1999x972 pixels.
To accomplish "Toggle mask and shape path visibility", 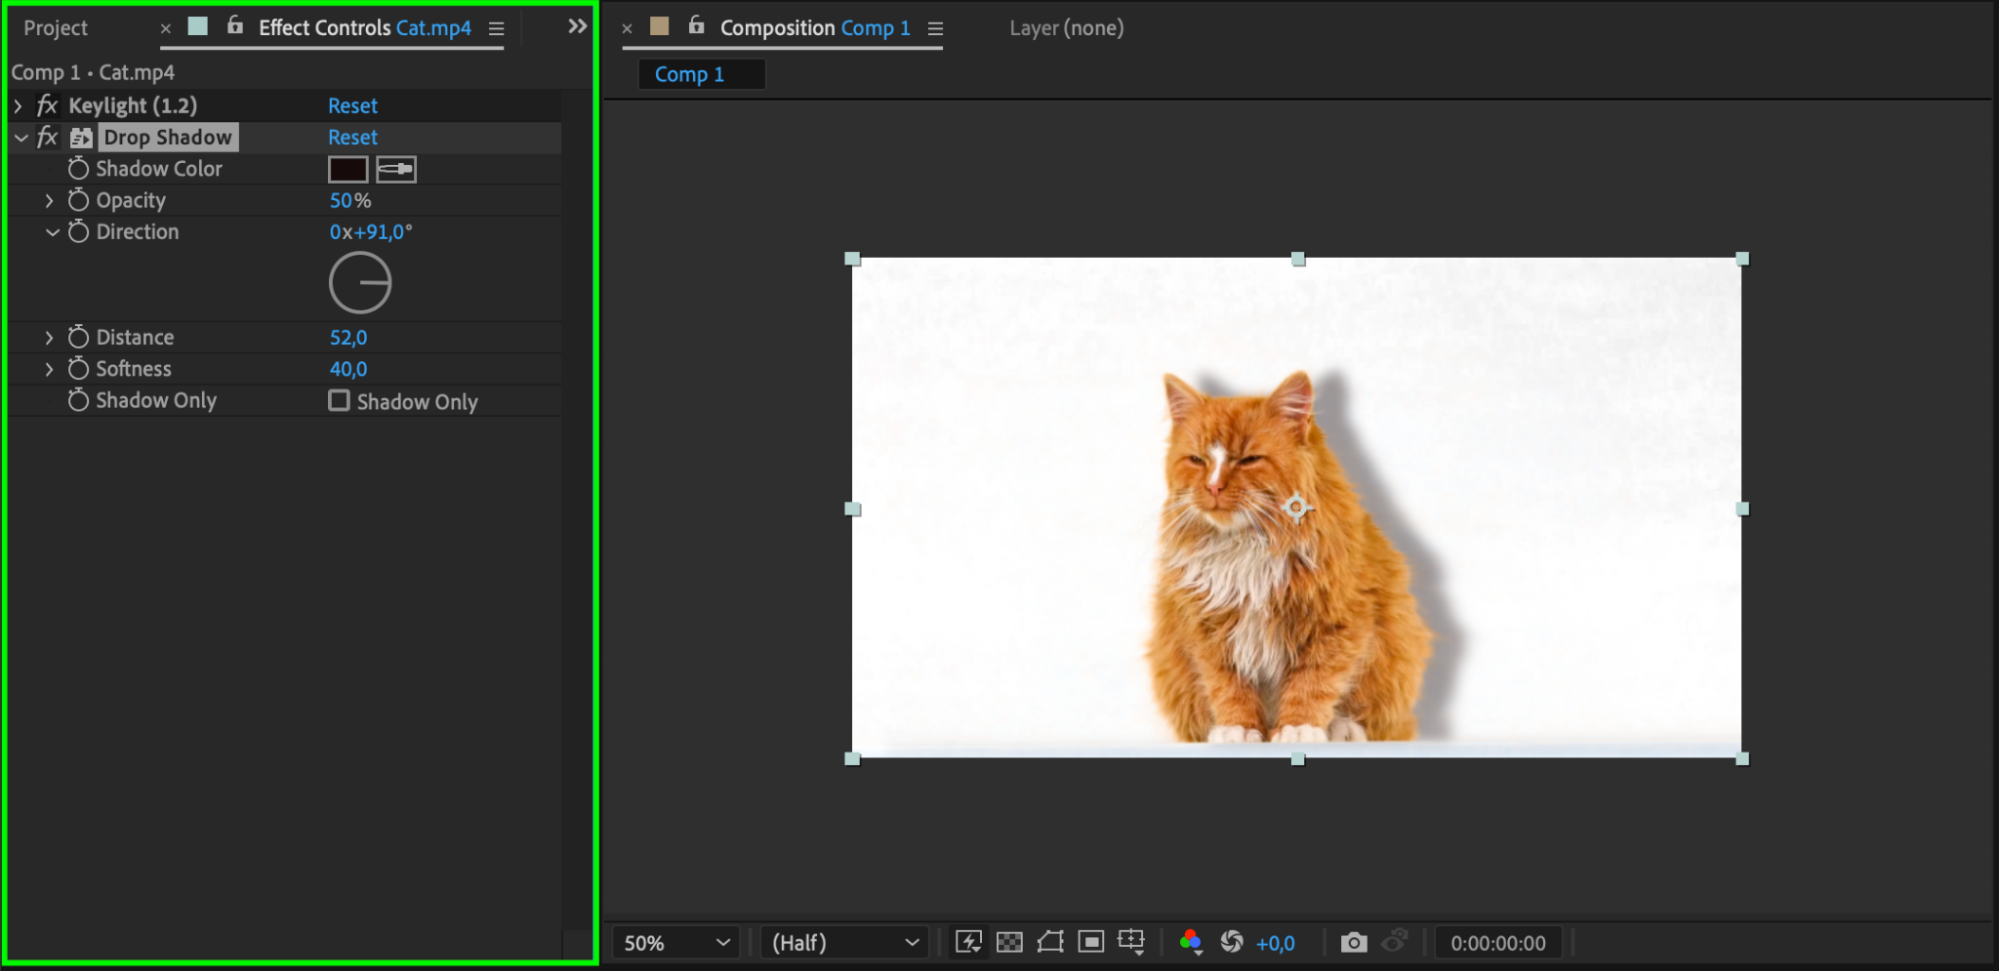I will [1050, 942].
